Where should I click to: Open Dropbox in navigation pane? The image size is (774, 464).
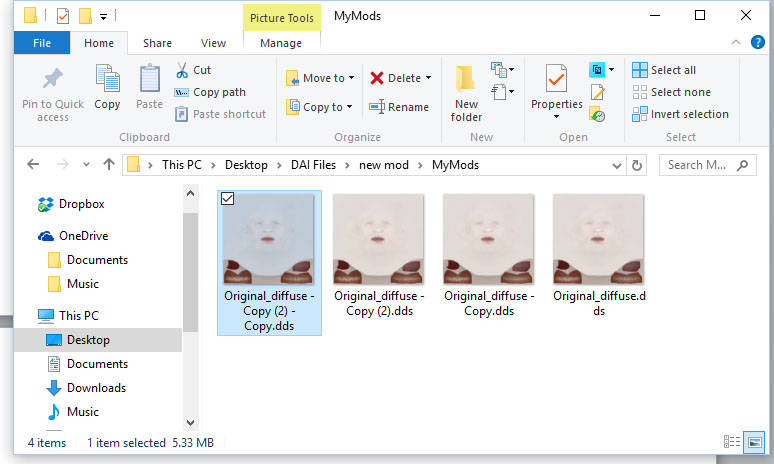(72, 204)
